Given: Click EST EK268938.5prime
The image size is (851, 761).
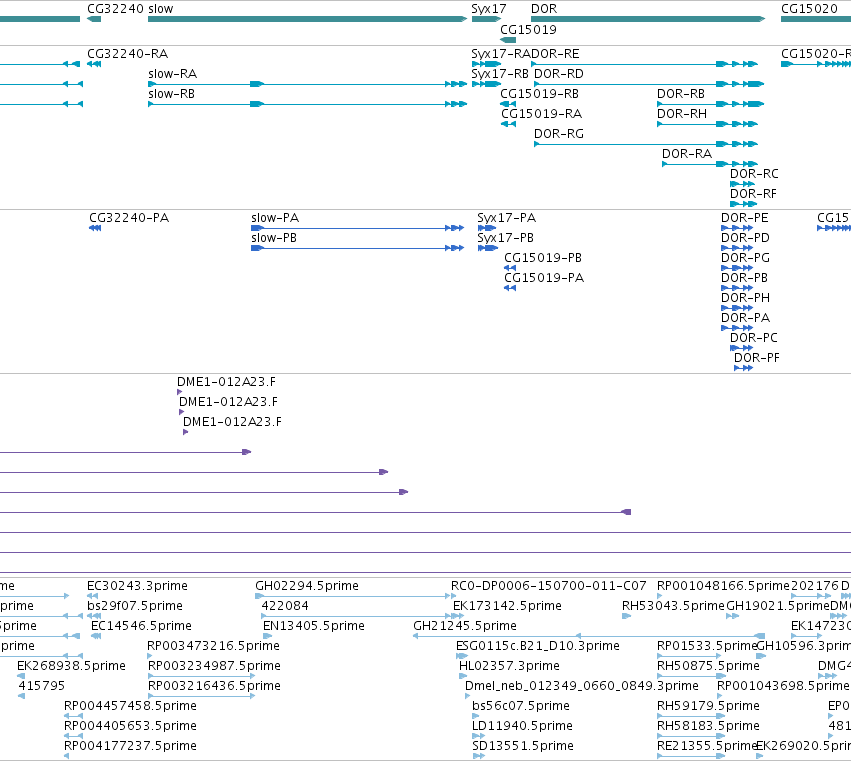Looking at the screenshot, I should [21, 676].
